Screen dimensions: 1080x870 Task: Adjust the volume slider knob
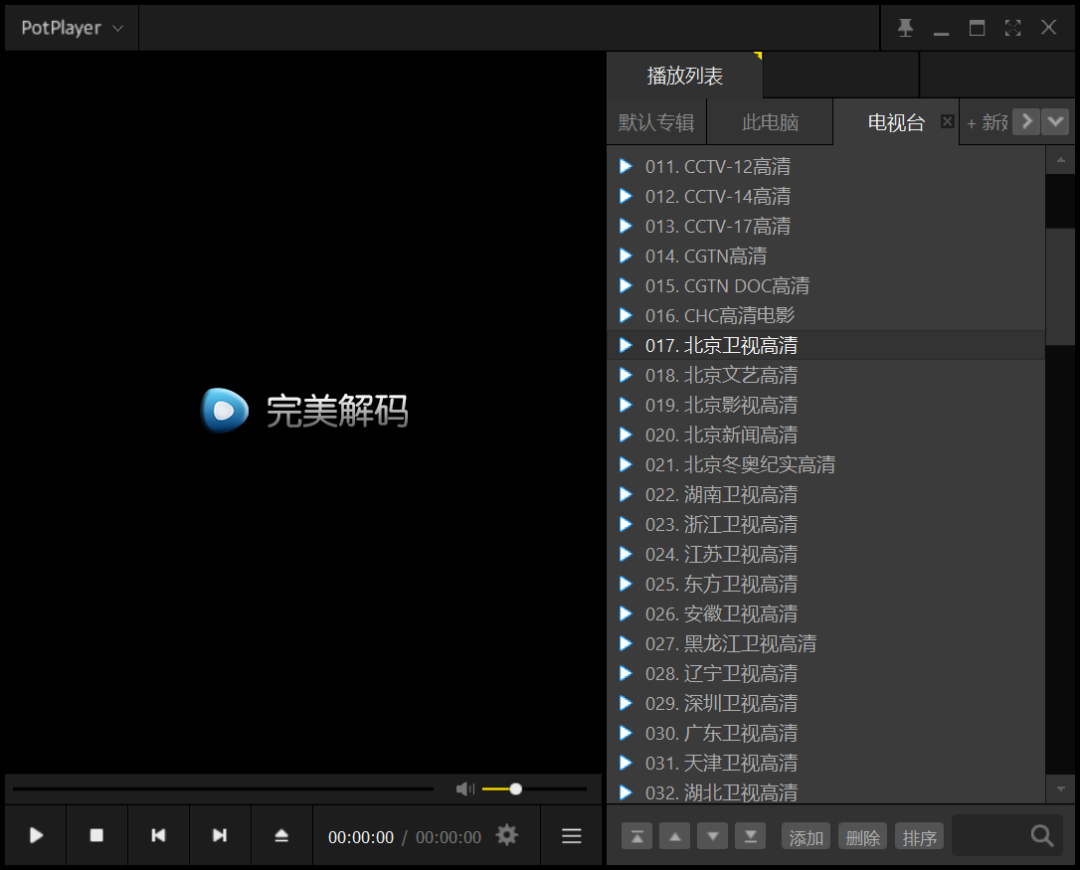point(515,789)
